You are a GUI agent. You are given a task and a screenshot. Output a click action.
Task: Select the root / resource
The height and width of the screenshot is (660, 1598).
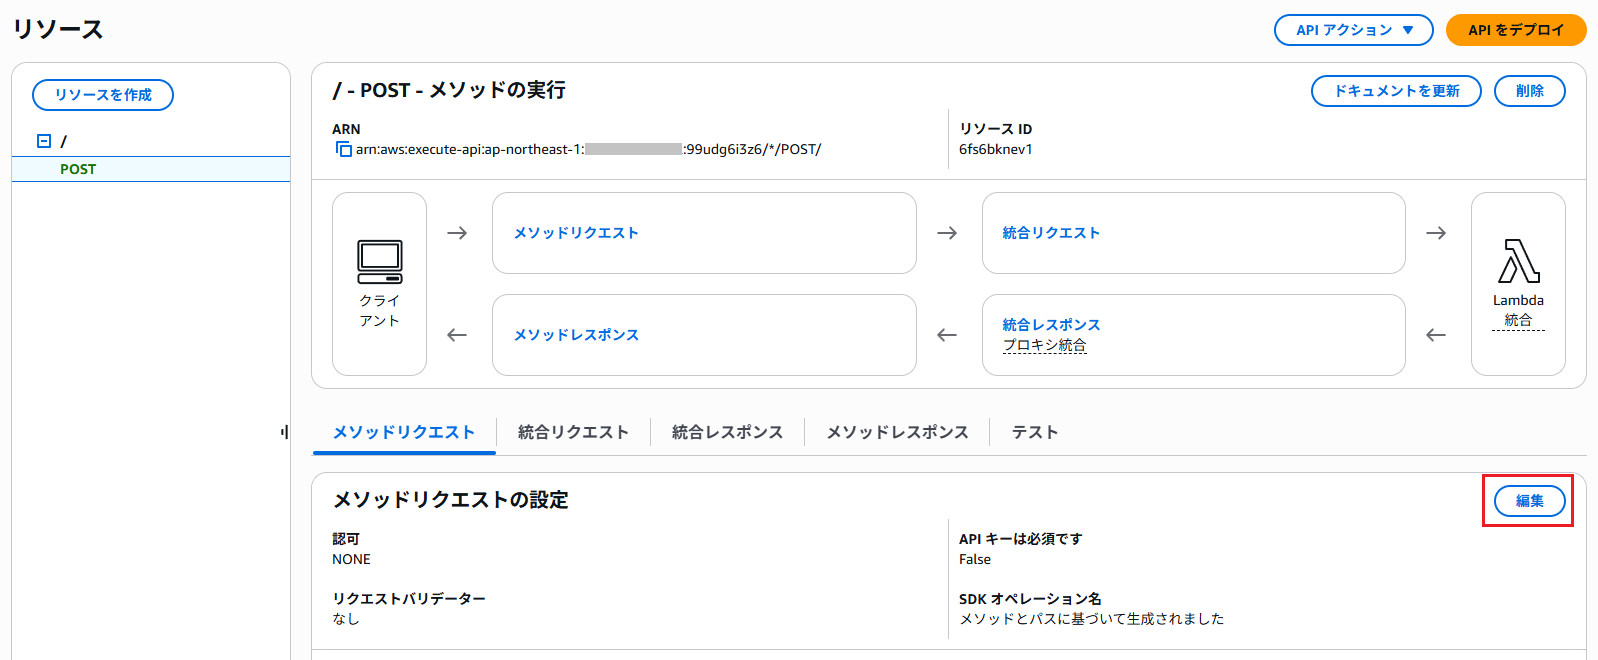pyautogui.click(x=64, y=141)
